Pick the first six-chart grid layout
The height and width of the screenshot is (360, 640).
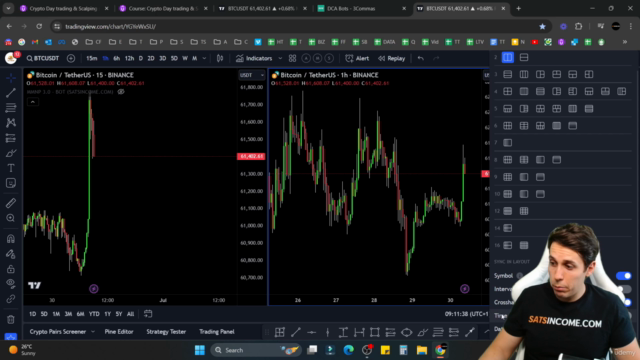point(508,126)
